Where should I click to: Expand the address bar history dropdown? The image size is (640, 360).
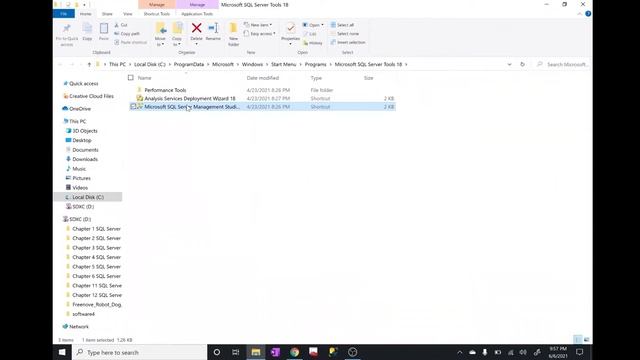coord(509,64)
